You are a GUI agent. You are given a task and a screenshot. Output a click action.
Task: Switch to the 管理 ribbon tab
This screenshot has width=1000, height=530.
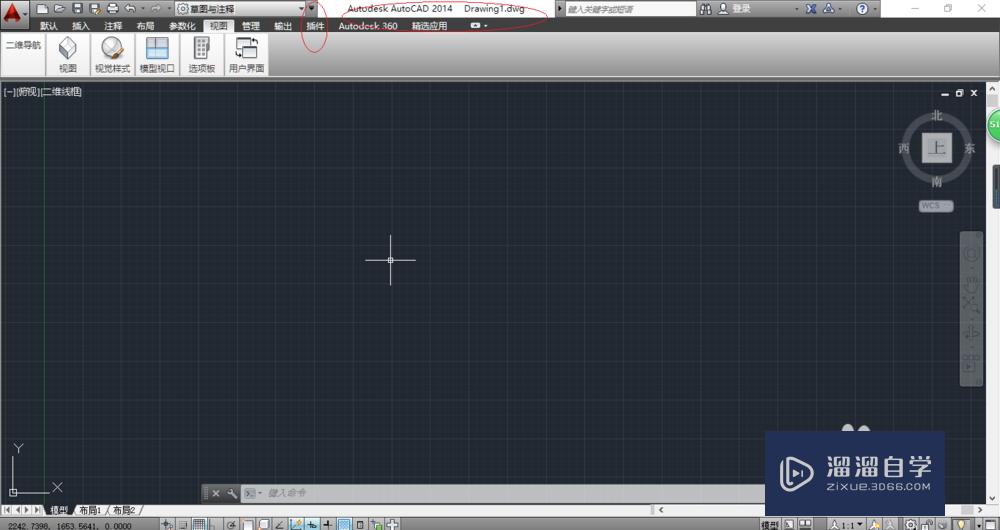[251, 26]
